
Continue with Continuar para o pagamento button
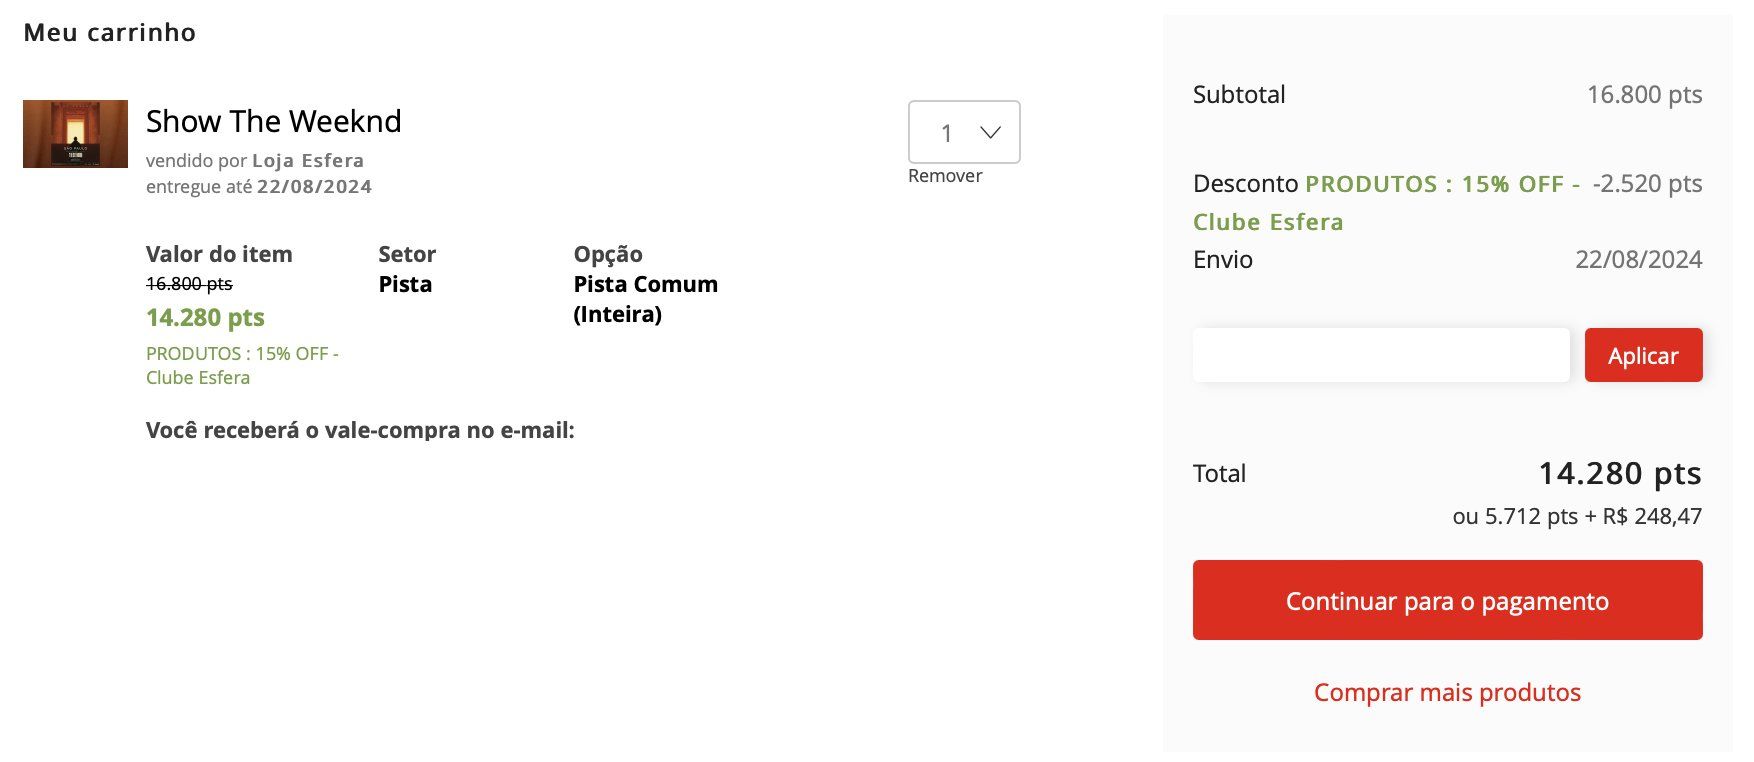coord(1447,600)
